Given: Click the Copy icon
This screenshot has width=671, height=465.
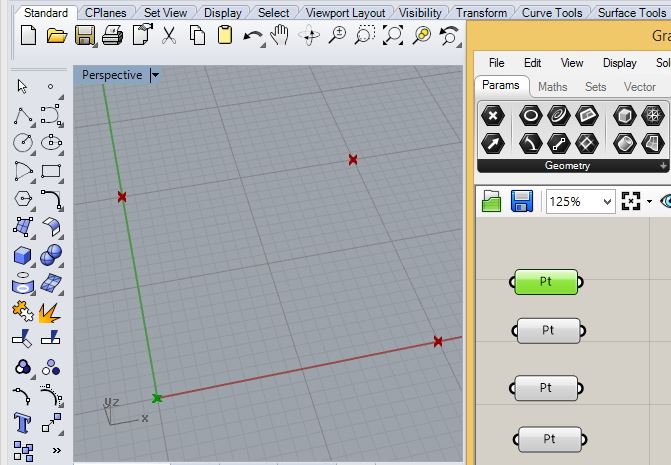Looking at the screenshot, I should tap(197, 35).
